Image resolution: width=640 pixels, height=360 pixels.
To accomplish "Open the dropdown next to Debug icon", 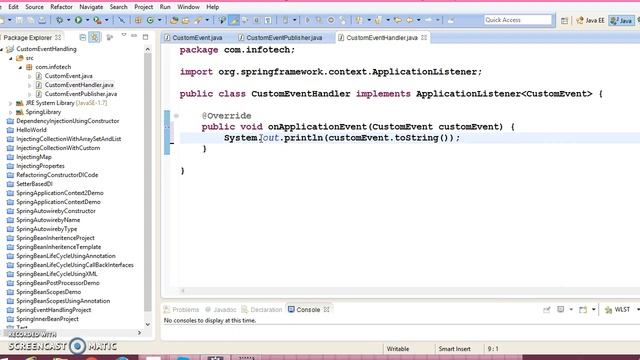I will coord(68,20).
